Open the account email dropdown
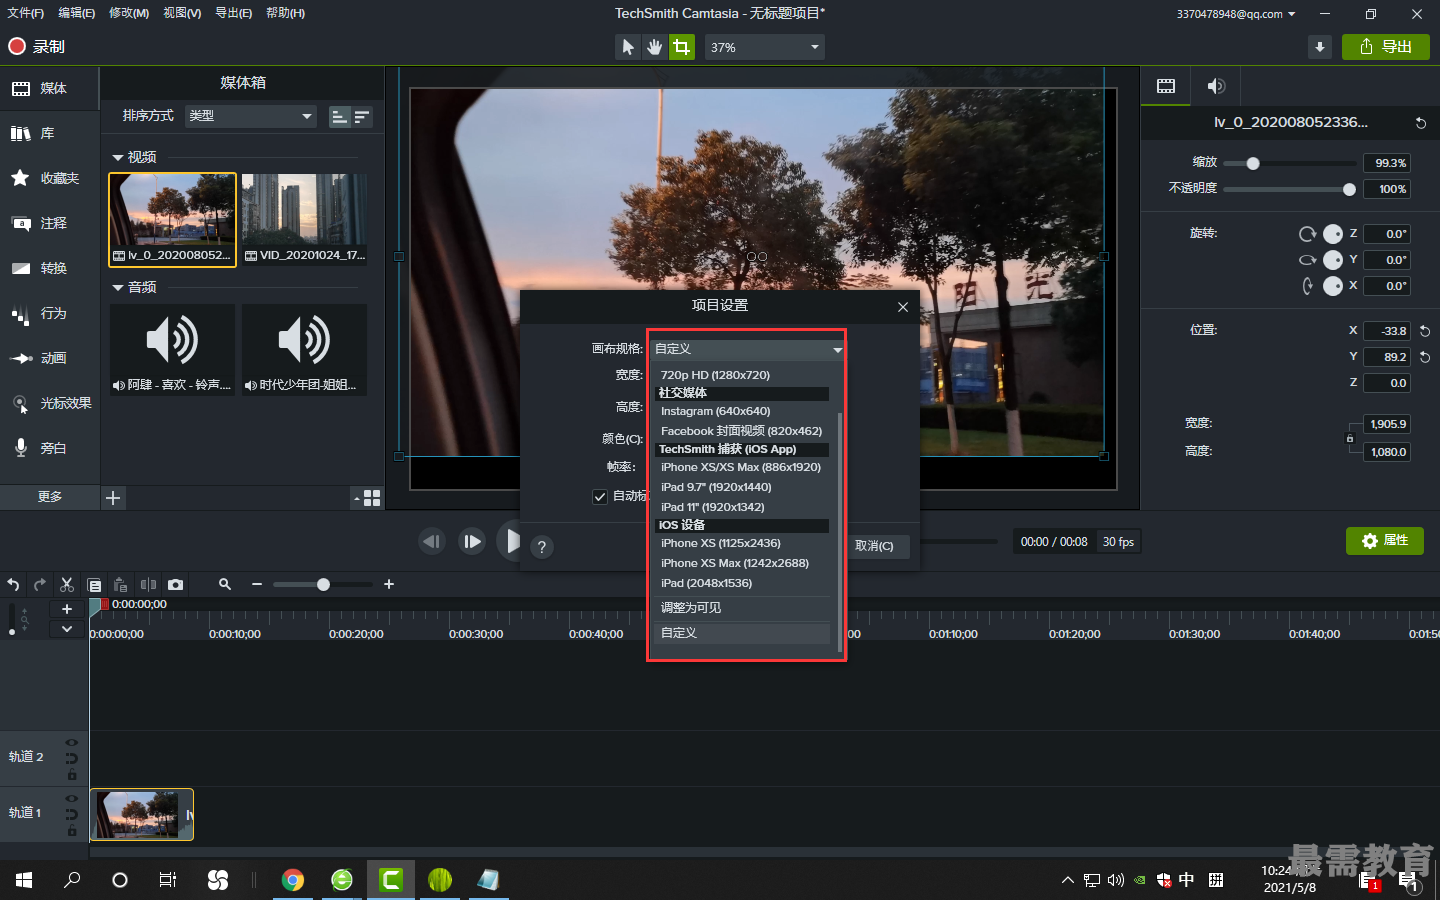Screen dimensions: 1440x900 click(x=1236, y=14)
